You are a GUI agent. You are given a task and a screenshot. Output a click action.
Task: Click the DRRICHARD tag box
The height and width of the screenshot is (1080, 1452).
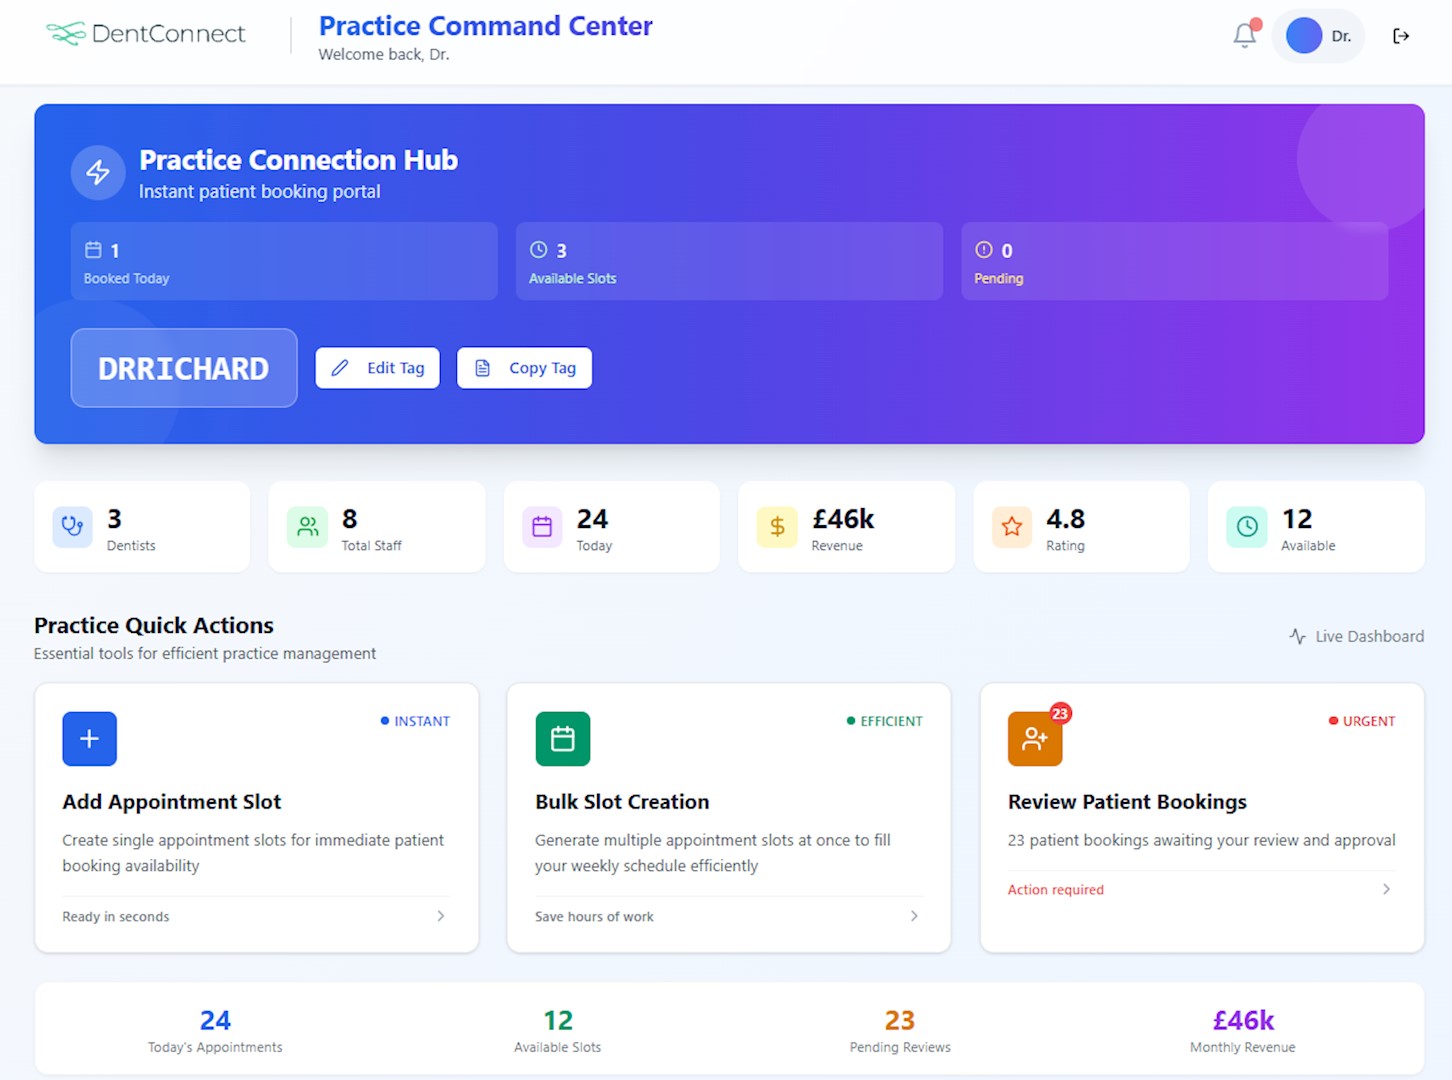tap(184, 368)
